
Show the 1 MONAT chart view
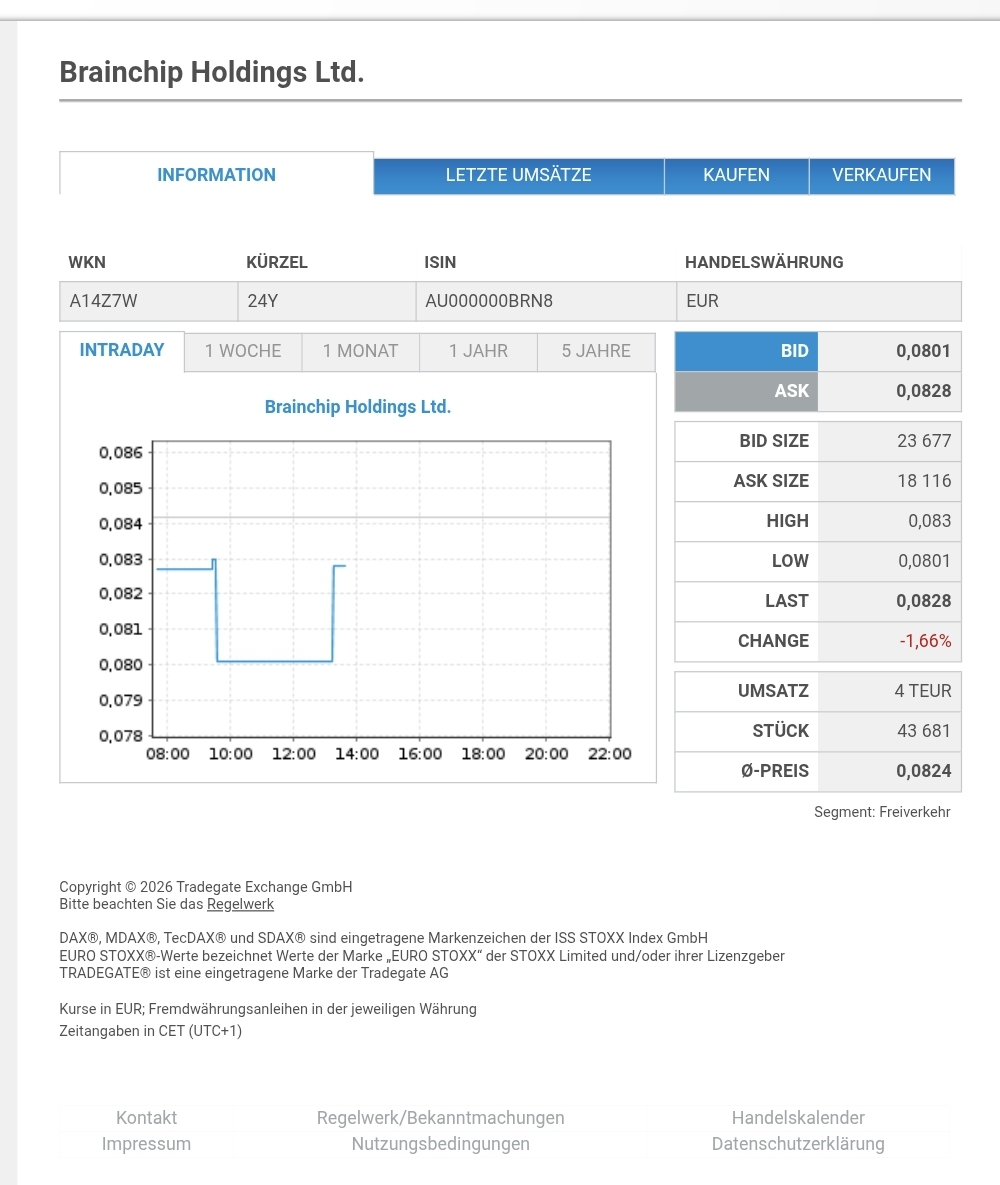tap(359, 351)
